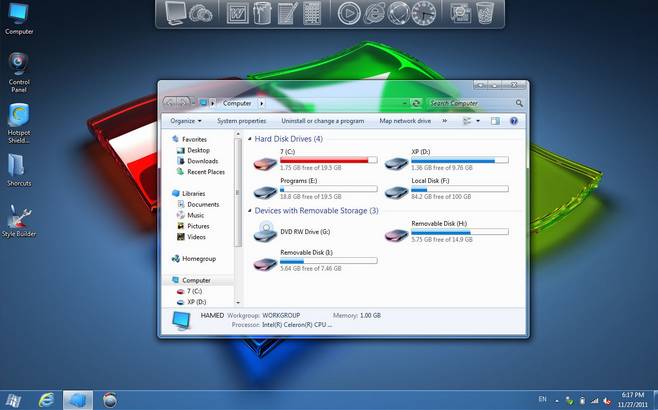
Task: Click Uninstall or change a program
Action: click(x=323, y=121)
